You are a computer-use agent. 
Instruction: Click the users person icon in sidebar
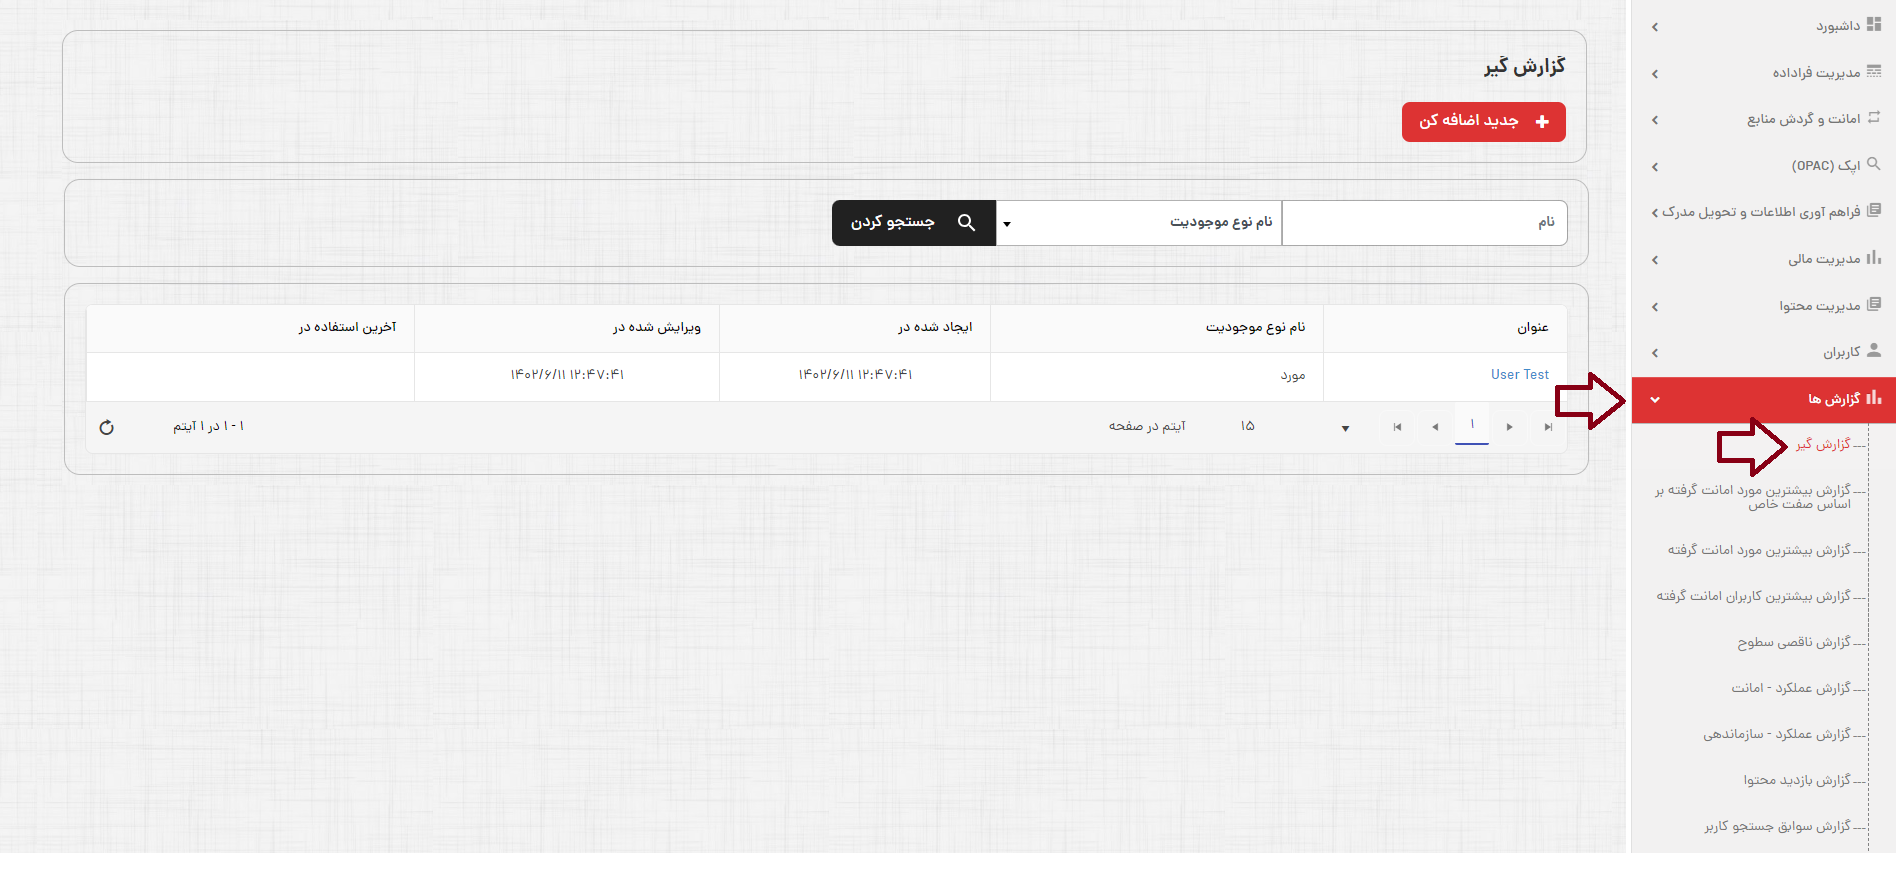(x=1874, y=351)
